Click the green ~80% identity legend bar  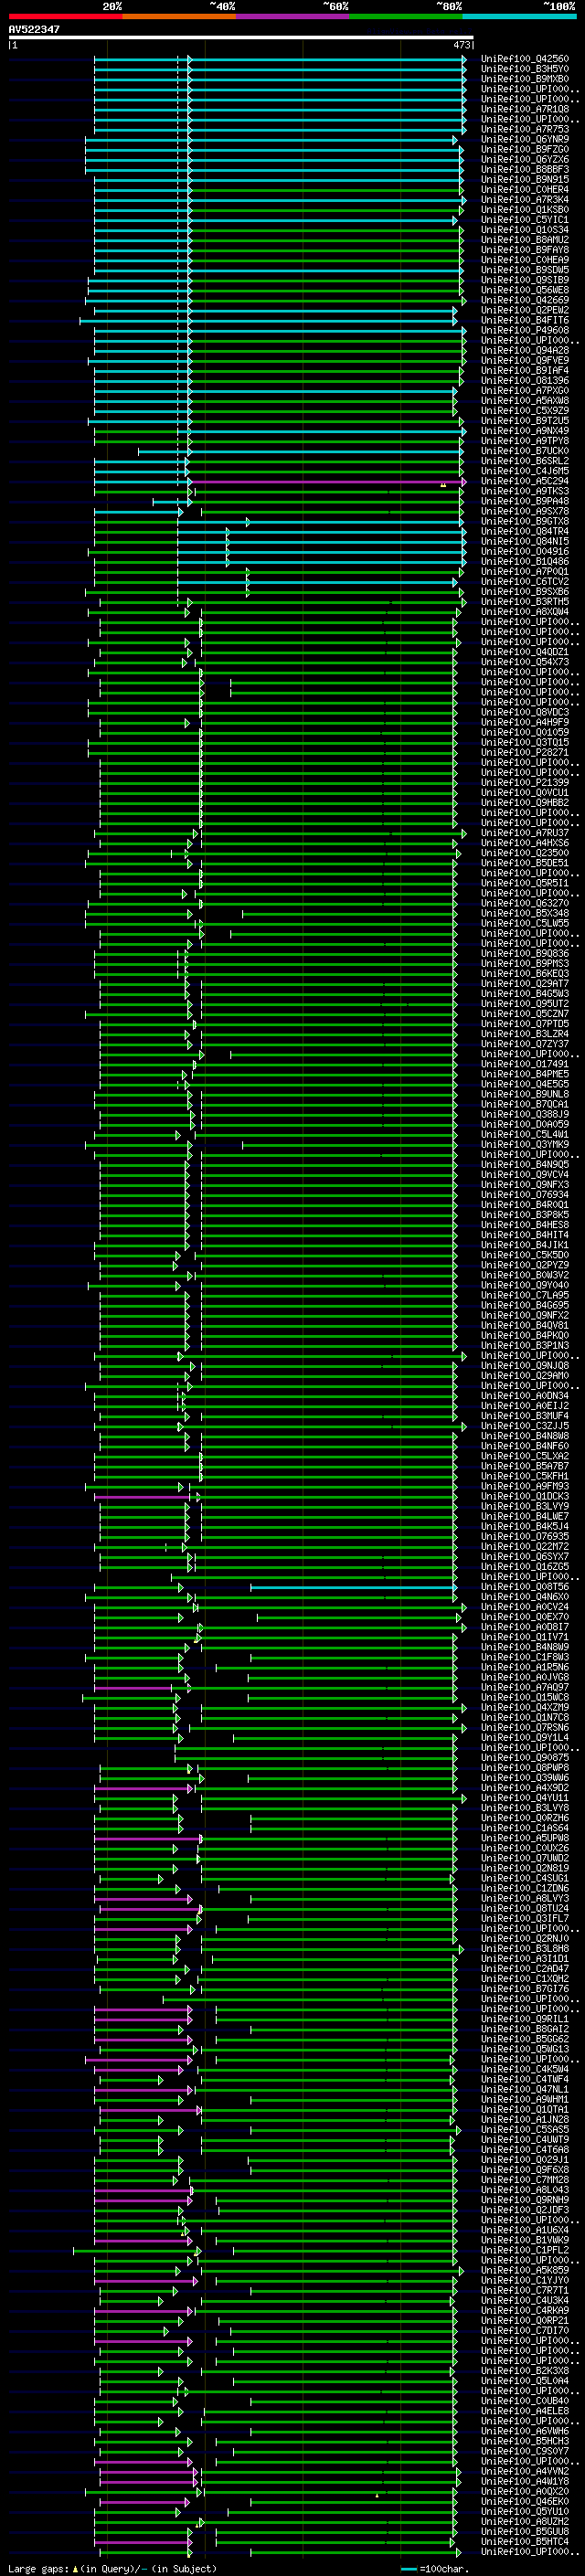pos(406,16)
